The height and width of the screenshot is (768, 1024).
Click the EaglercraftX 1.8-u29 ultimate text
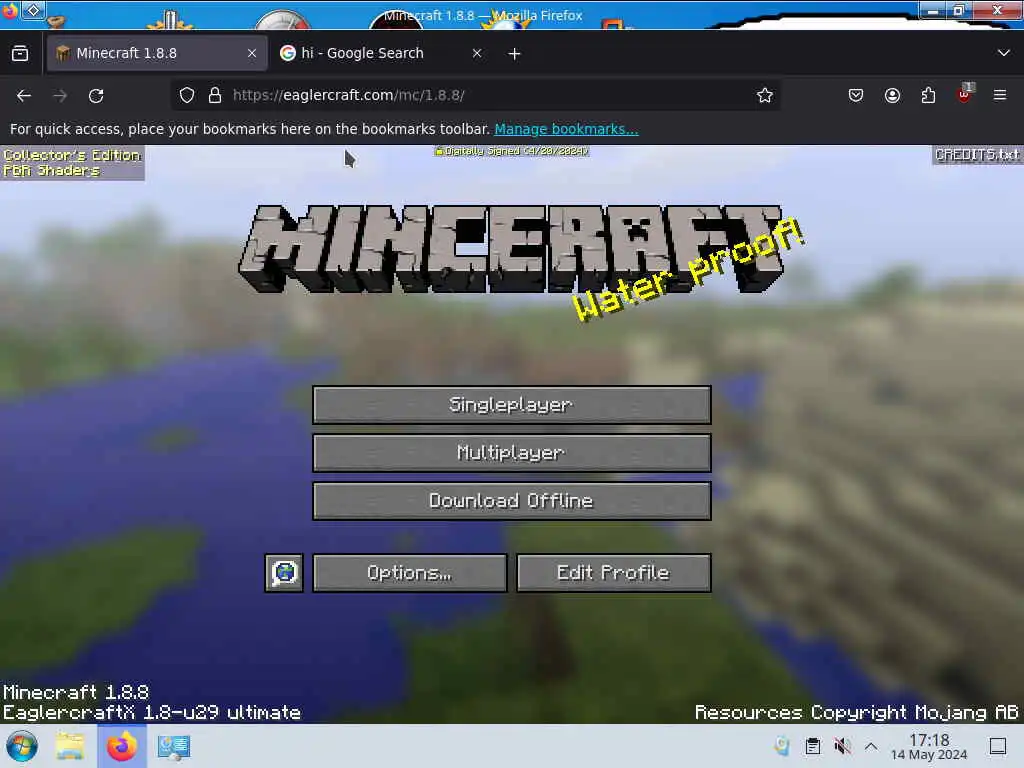[x=152, y=712]
